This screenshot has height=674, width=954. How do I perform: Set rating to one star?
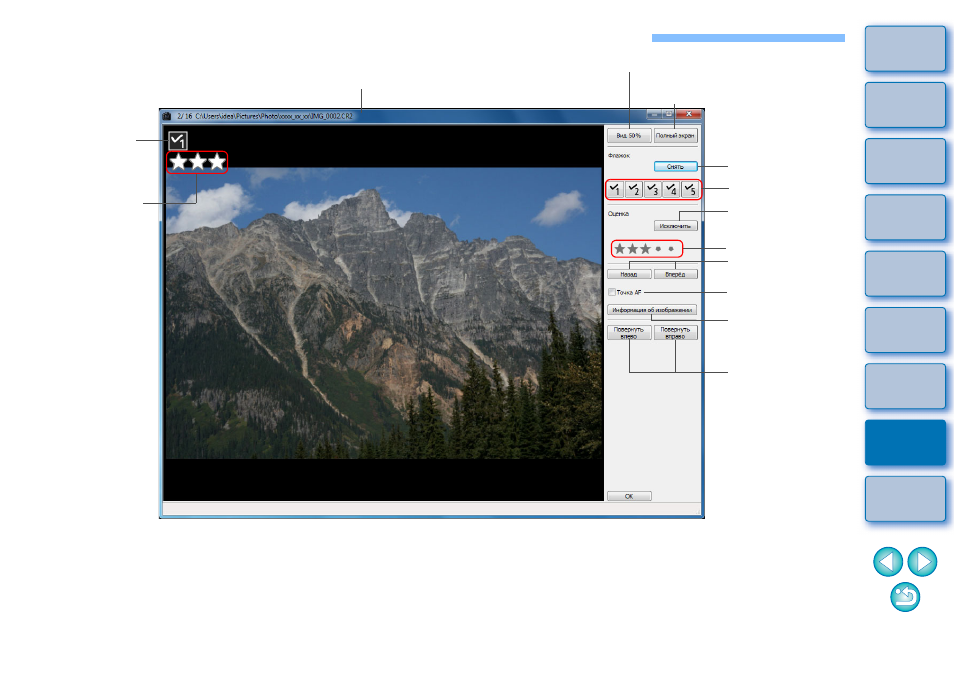[x=619, y=249]
